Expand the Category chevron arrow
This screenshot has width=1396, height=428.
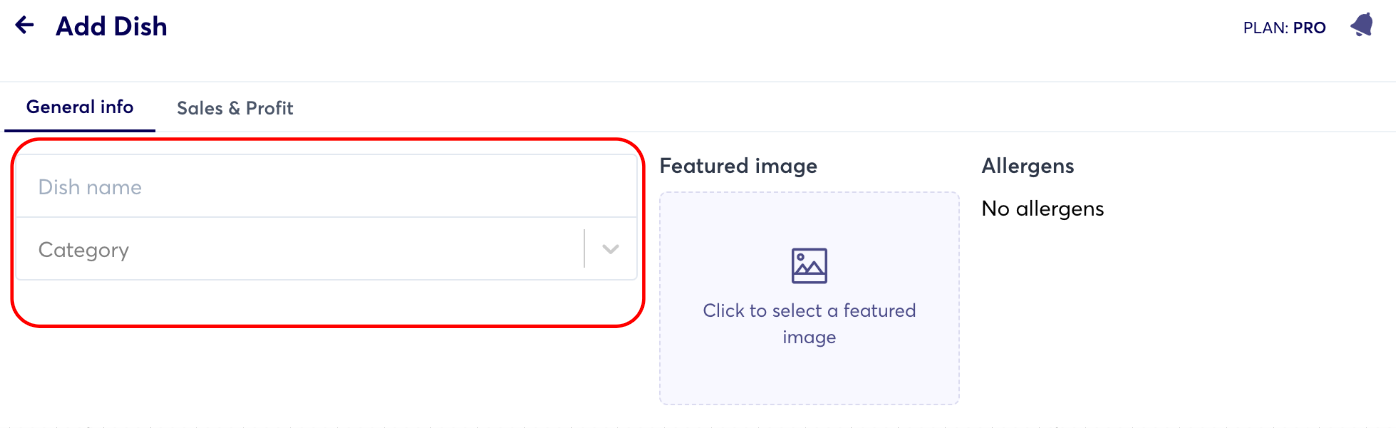point(611,249)
